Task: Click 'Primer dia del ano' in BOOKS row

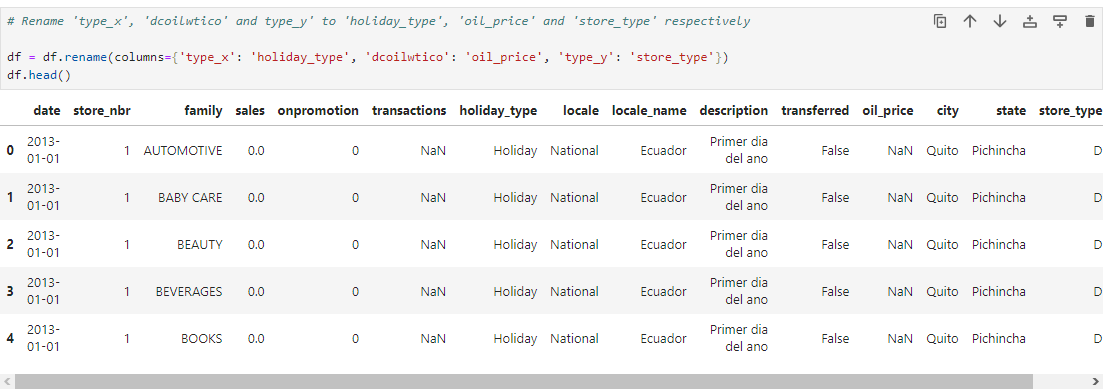Action: coord(738,338)
